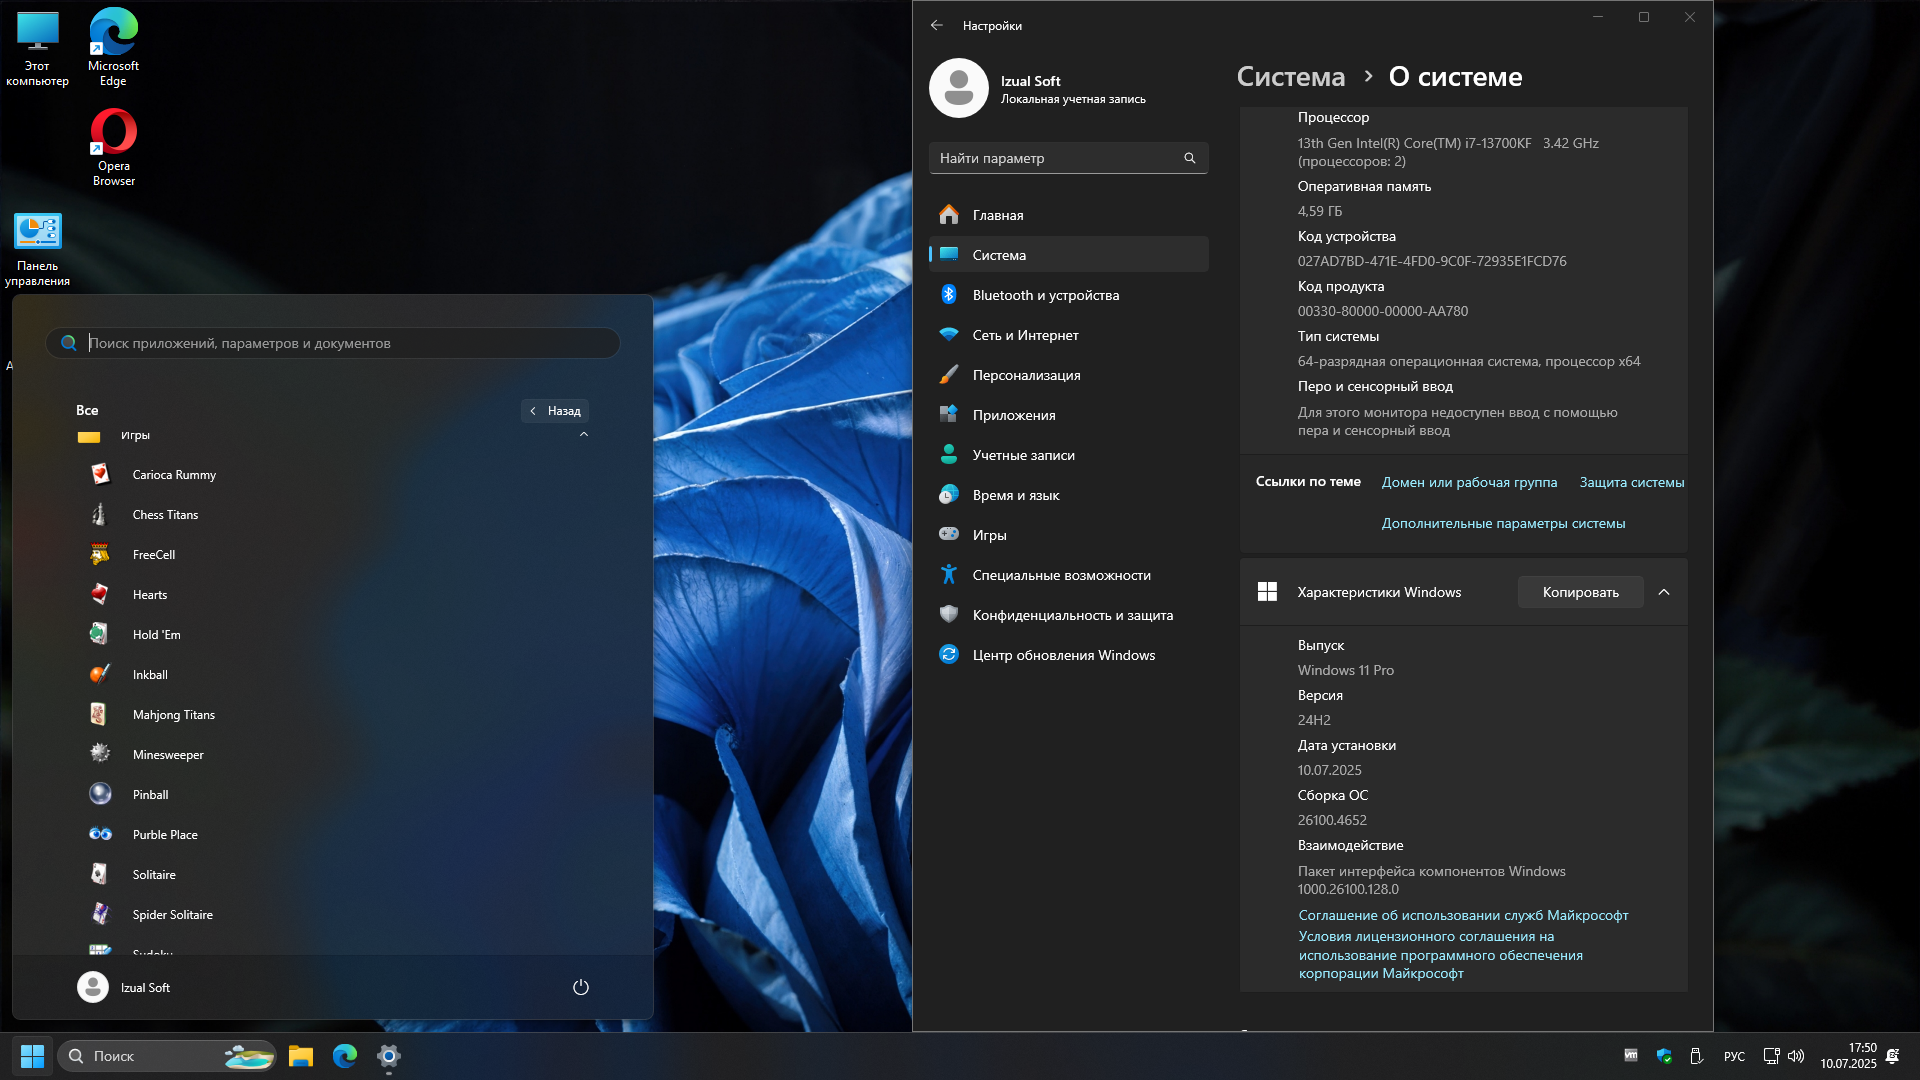
Task: Open Приложения settings
Action: (x=1068, y=415)
